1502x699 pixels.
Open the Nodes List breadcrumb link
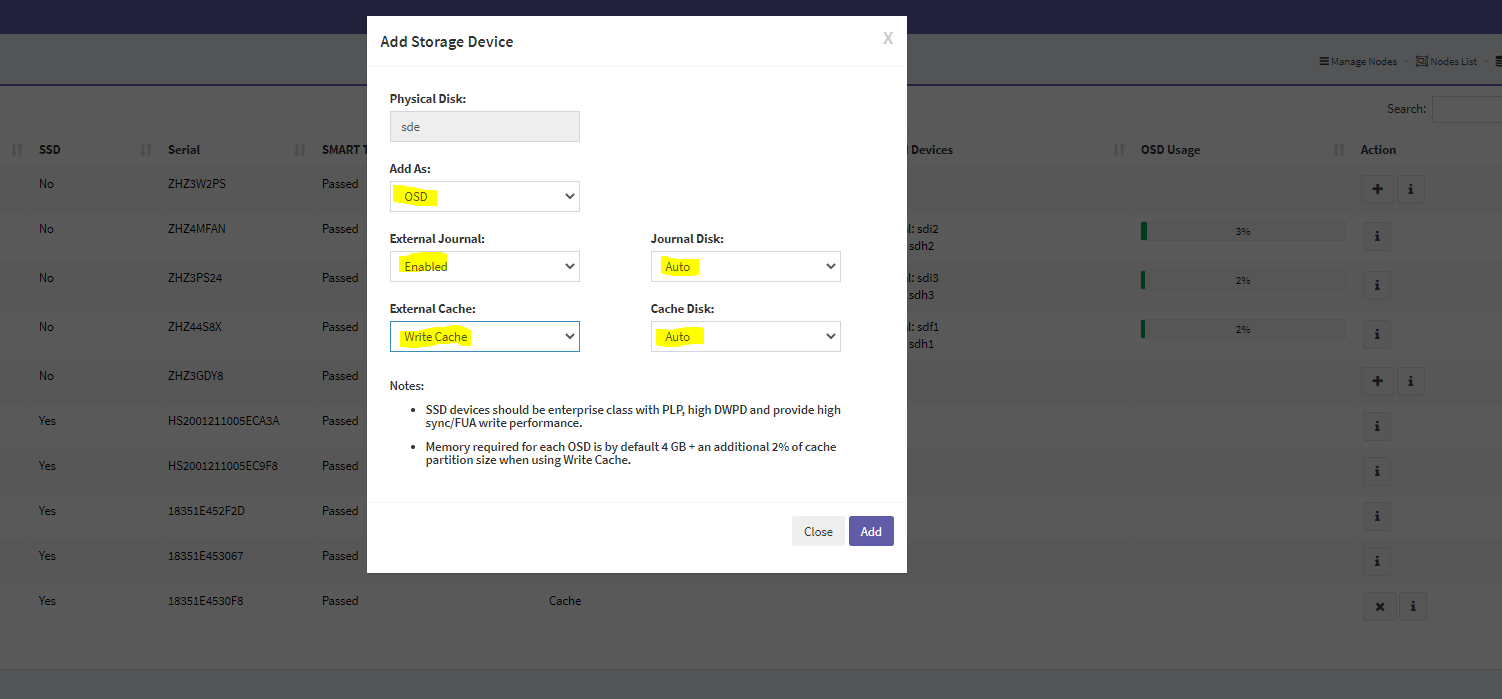pos(1446,61)
